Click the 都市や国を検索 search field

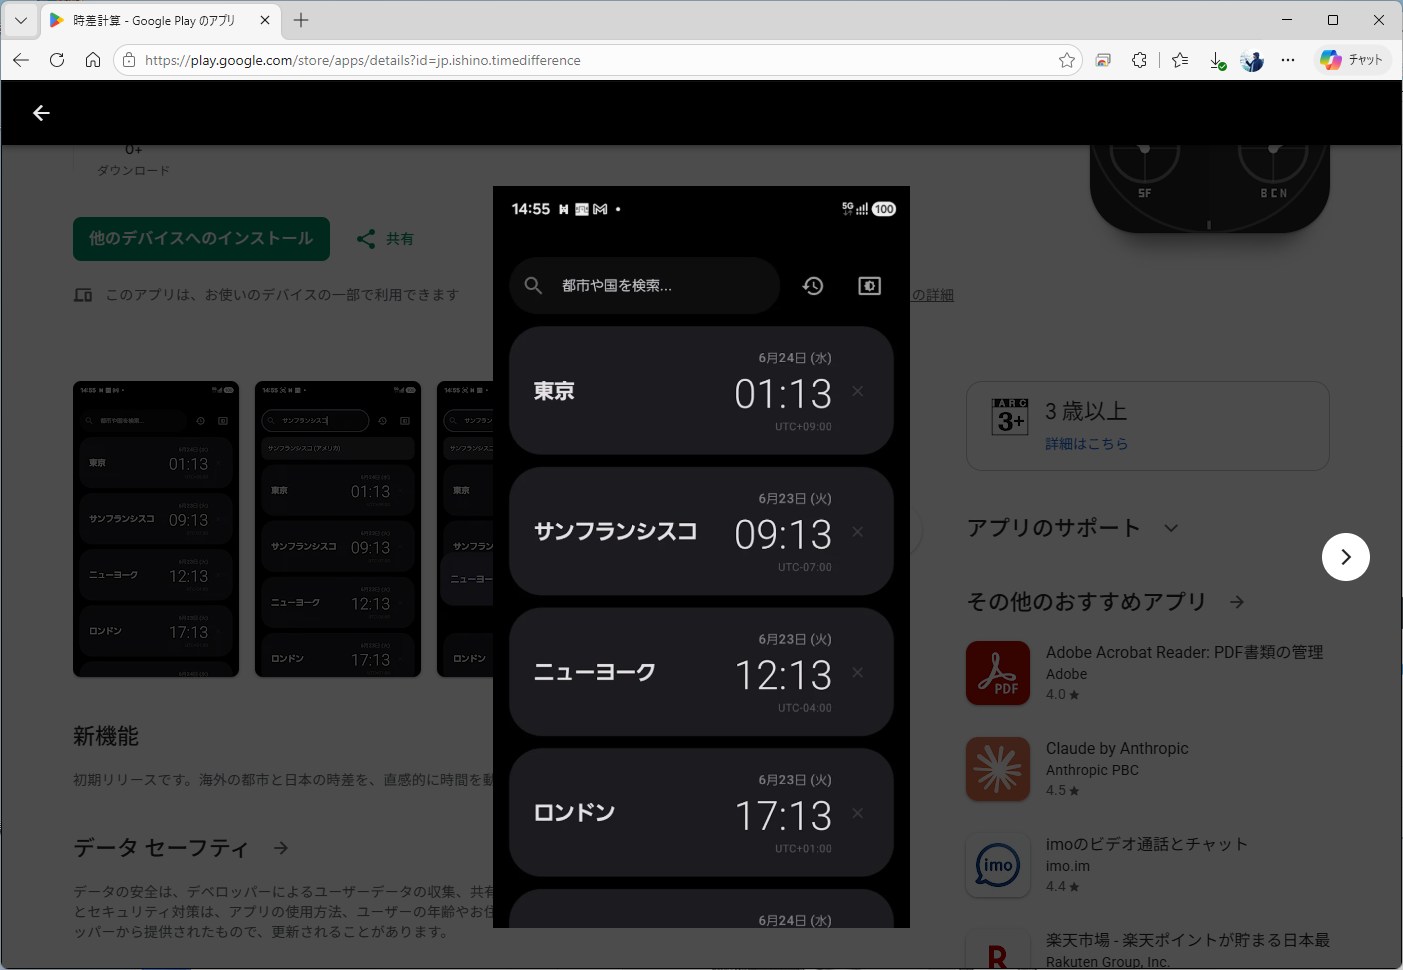[x=645, y=286]
